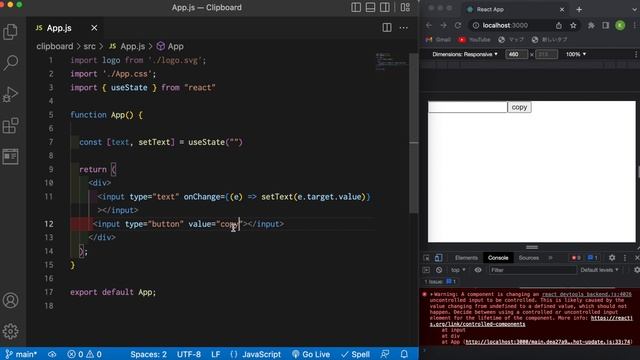Viewport: 640px width, 360px height.
Task: Toggle the bottom panel in VS Code
Action: pyautogui.click(x=370, y=7)
